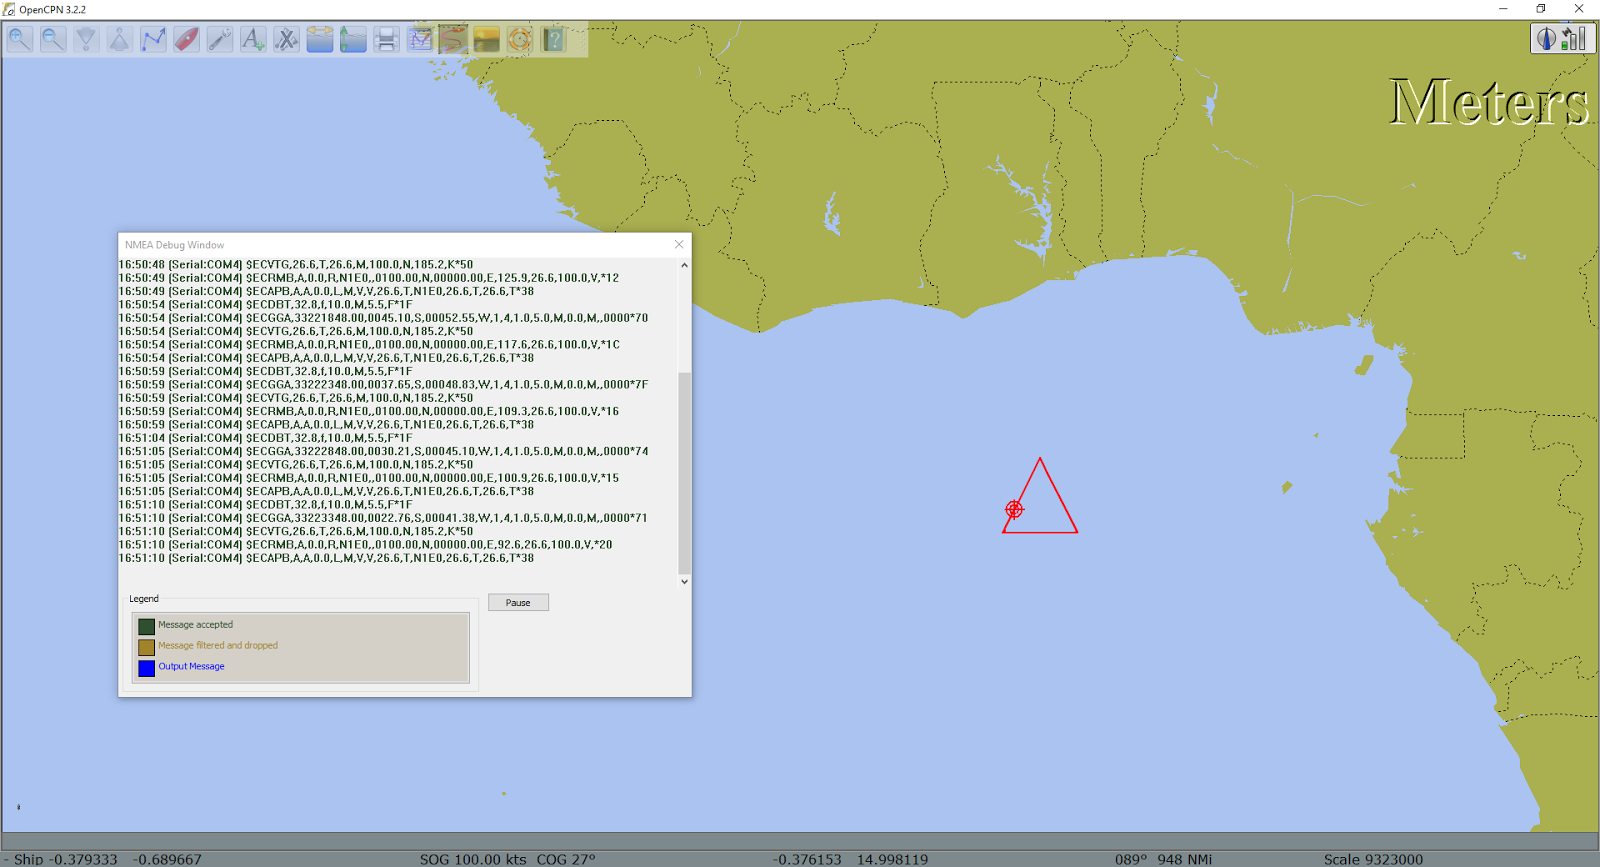Image resolution: width=1600 pixels, height=867 pixels.
Task: Click the 16:50:54 $ECGGA log line
Action: tap(383, 318)
